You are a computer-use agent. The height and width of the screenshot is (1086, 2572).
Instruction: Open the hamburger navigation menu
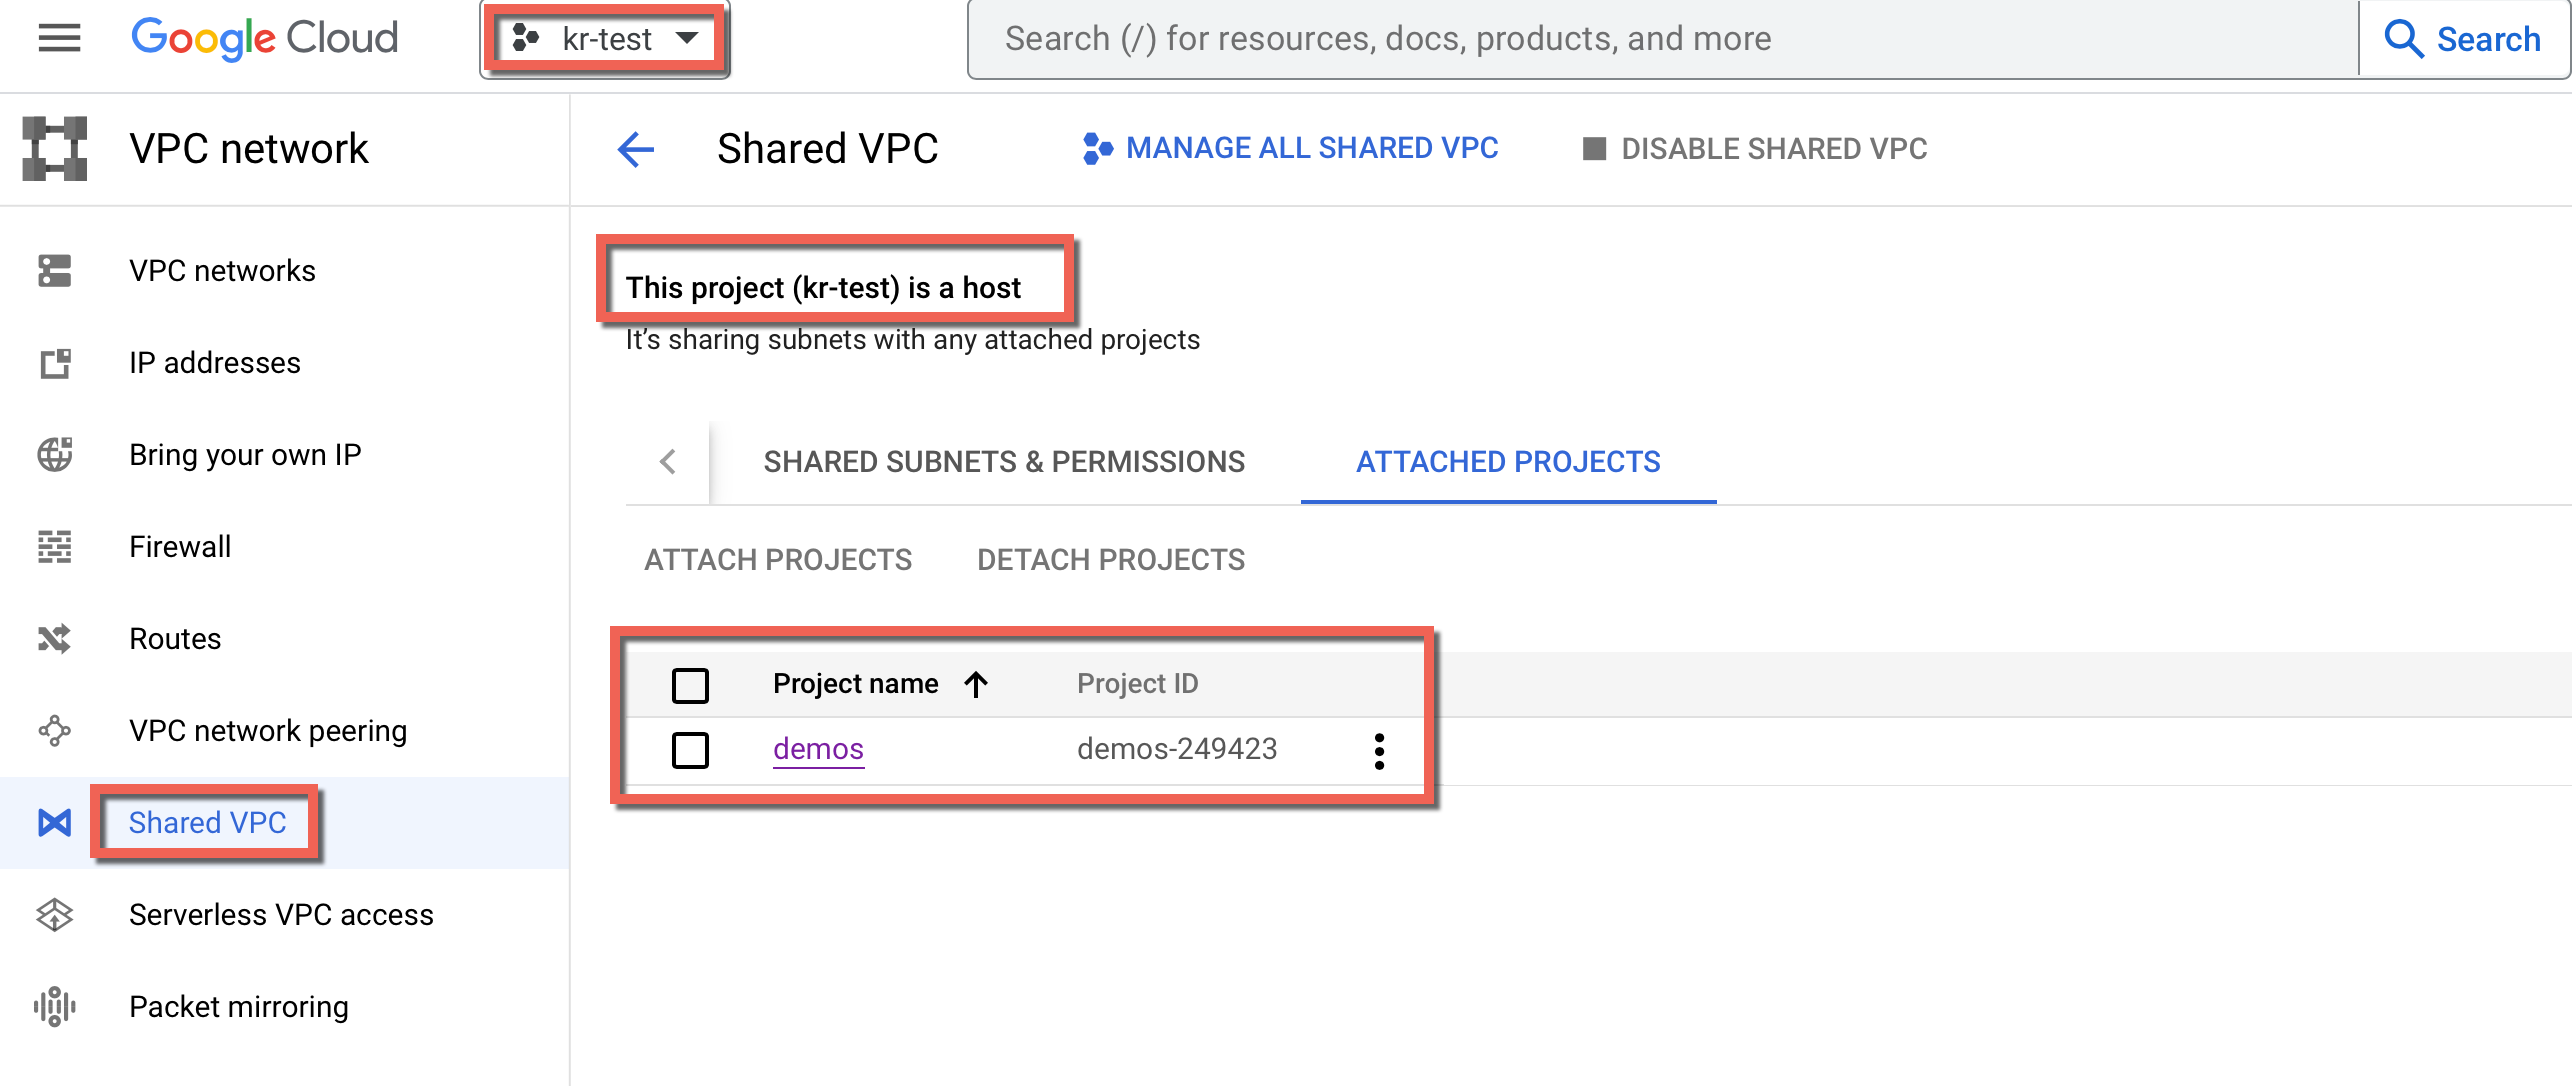pos(59,39)
